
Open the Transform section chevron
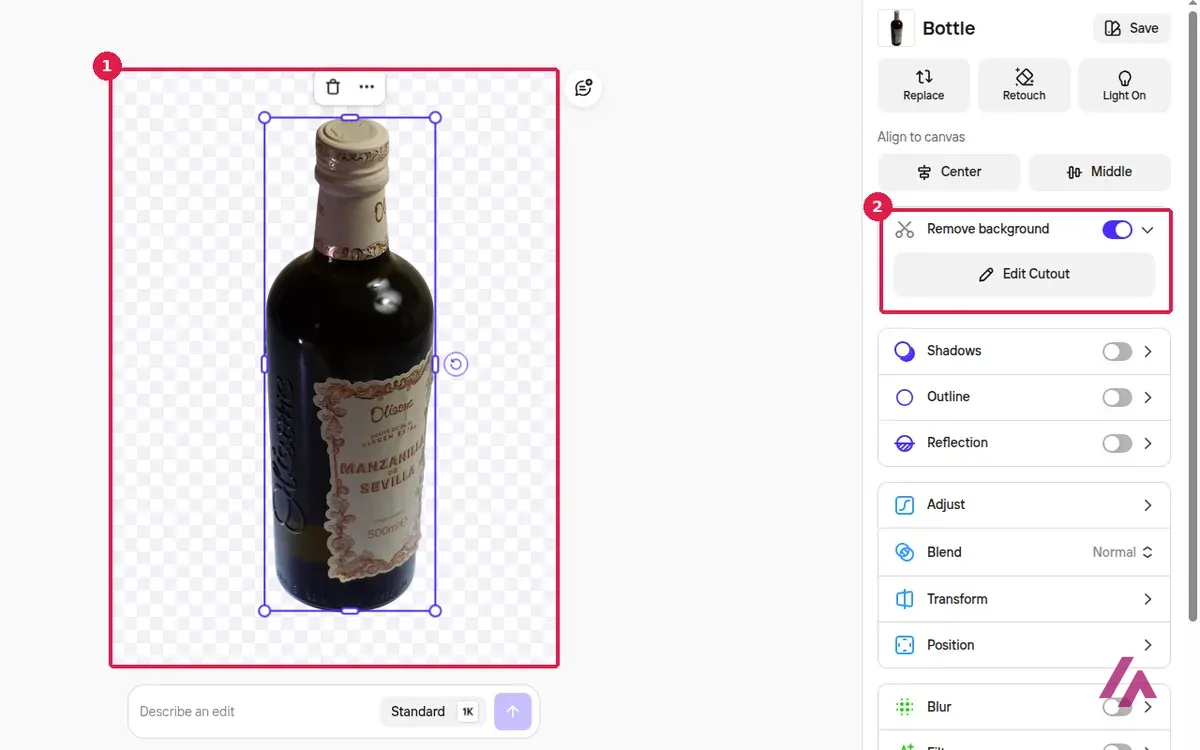1148,599
